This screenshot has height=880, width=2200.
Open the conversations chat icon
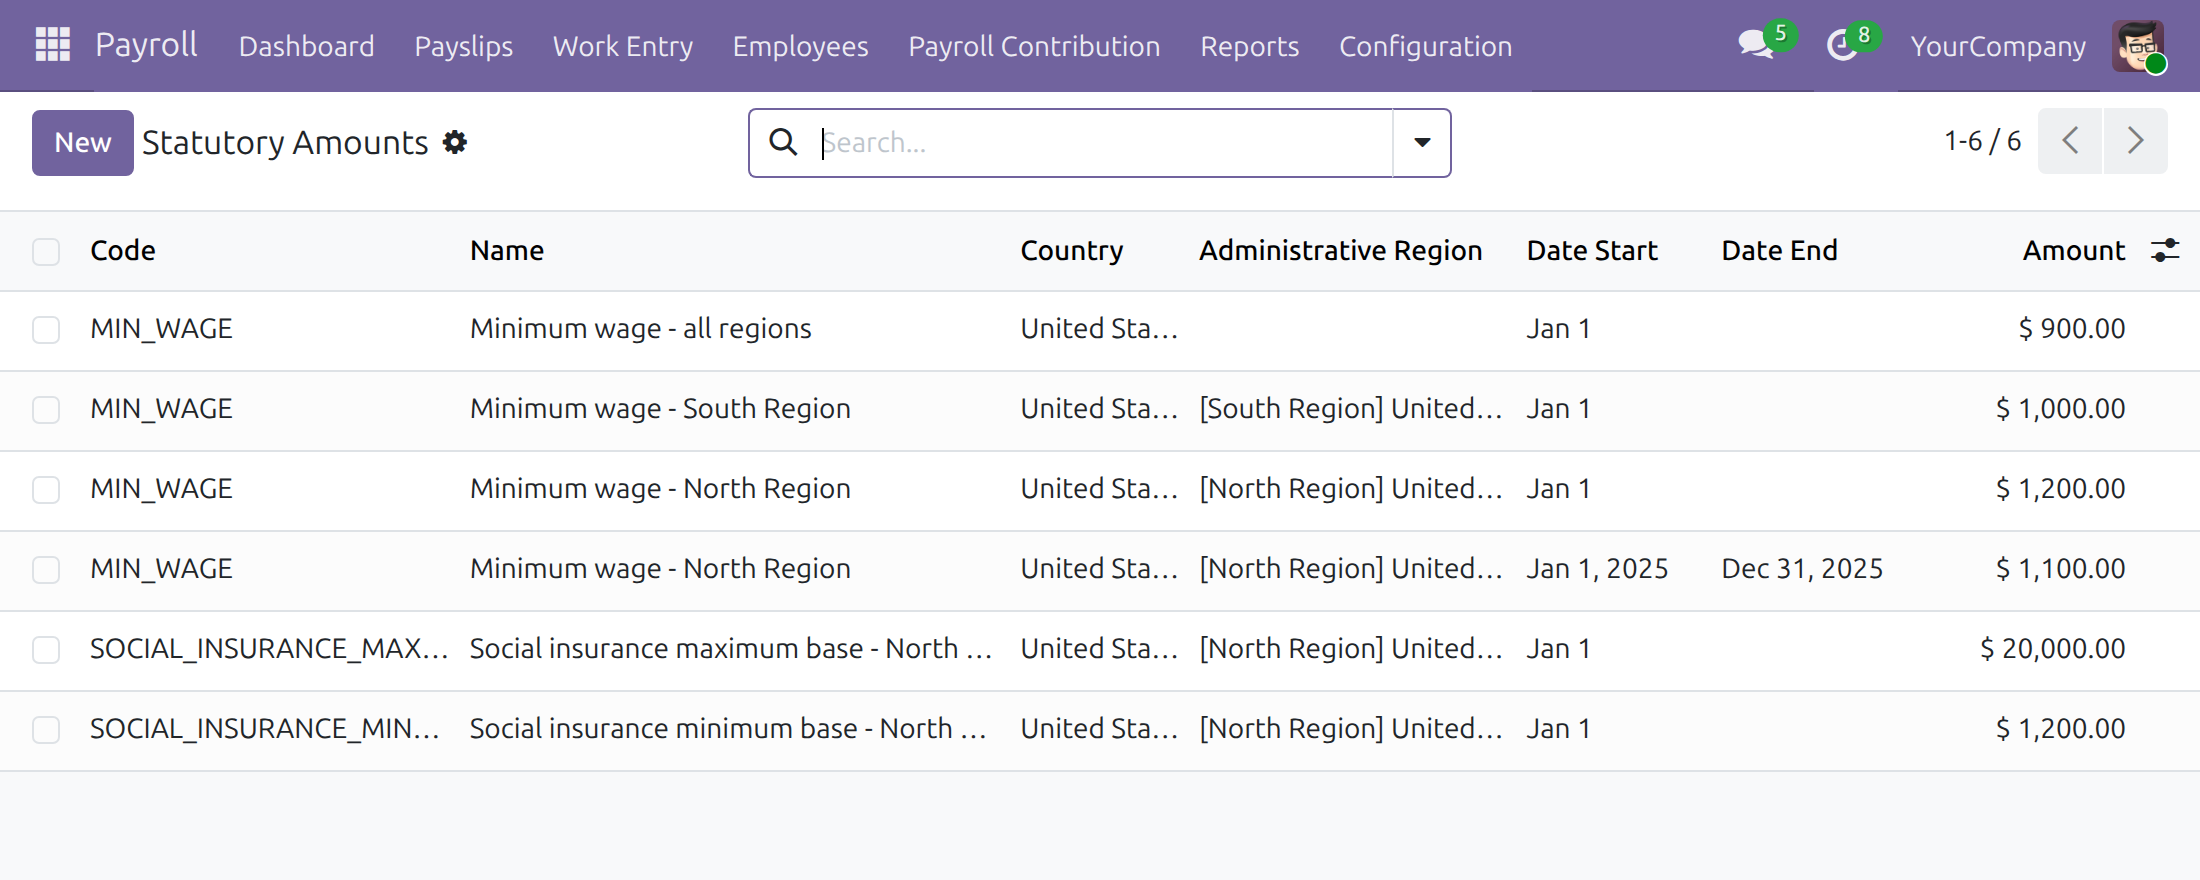click(1756, 45)
